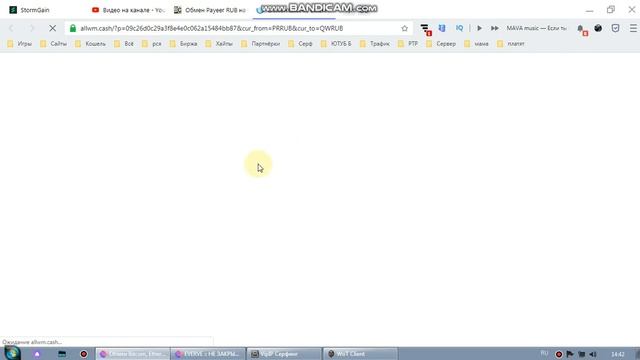Minimize the browser window
The image size is (640, 360).
coord(589,10)
